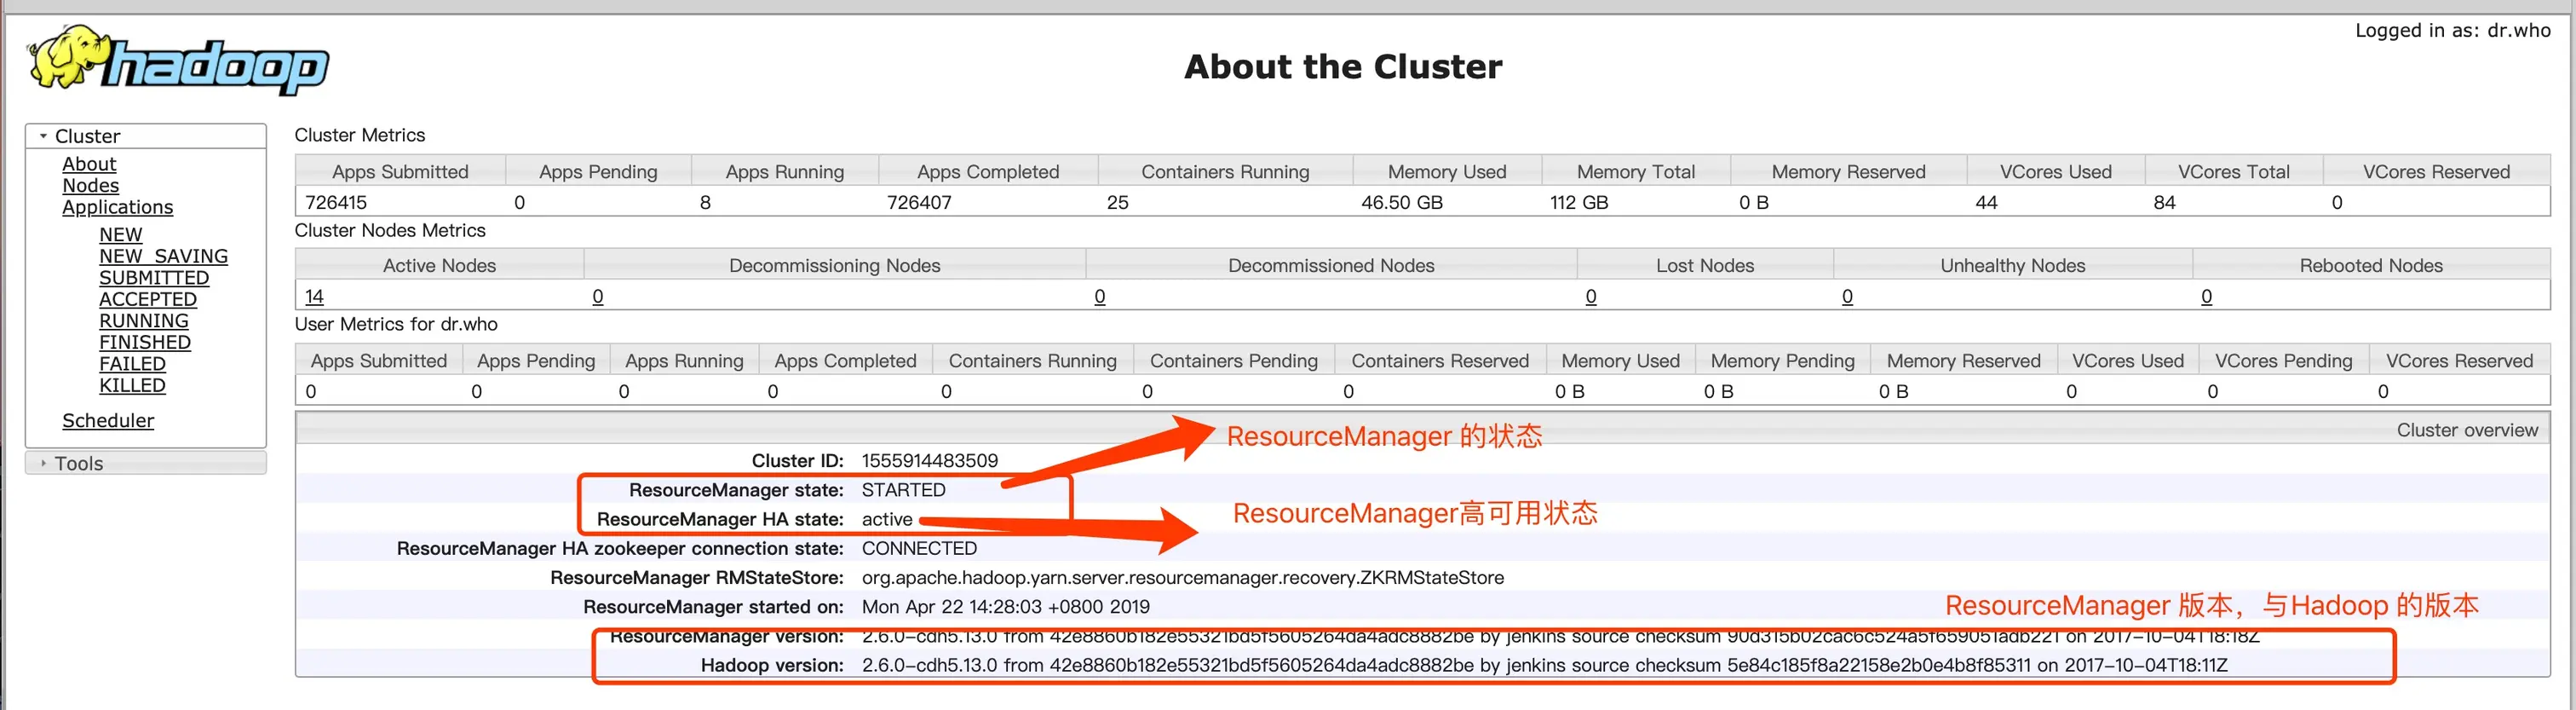Open the active nodes count 14 link
2576x710 pixels.
point(314,297)
